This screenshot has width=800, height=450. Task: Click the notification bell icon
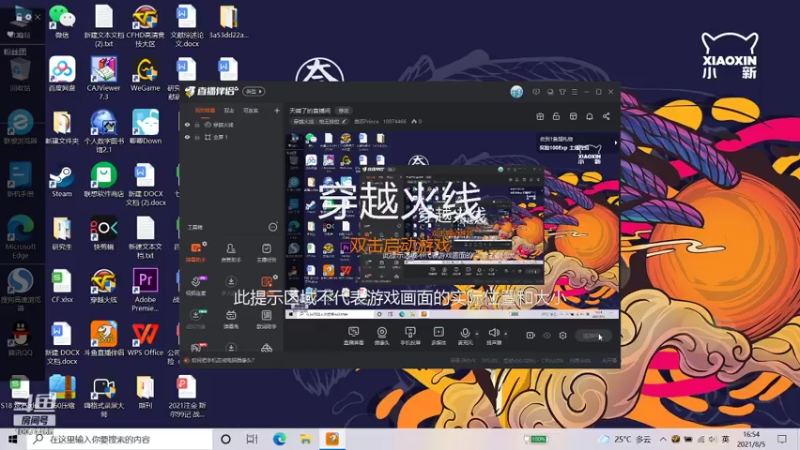(589, 116)
